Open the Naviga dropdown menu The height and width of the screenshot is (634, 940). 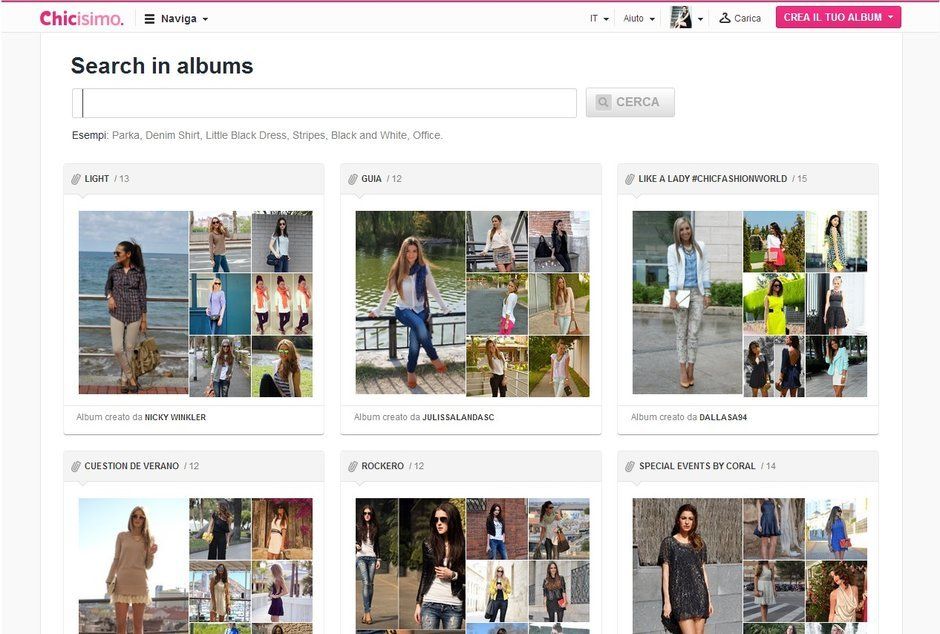[x=177, y=19]
